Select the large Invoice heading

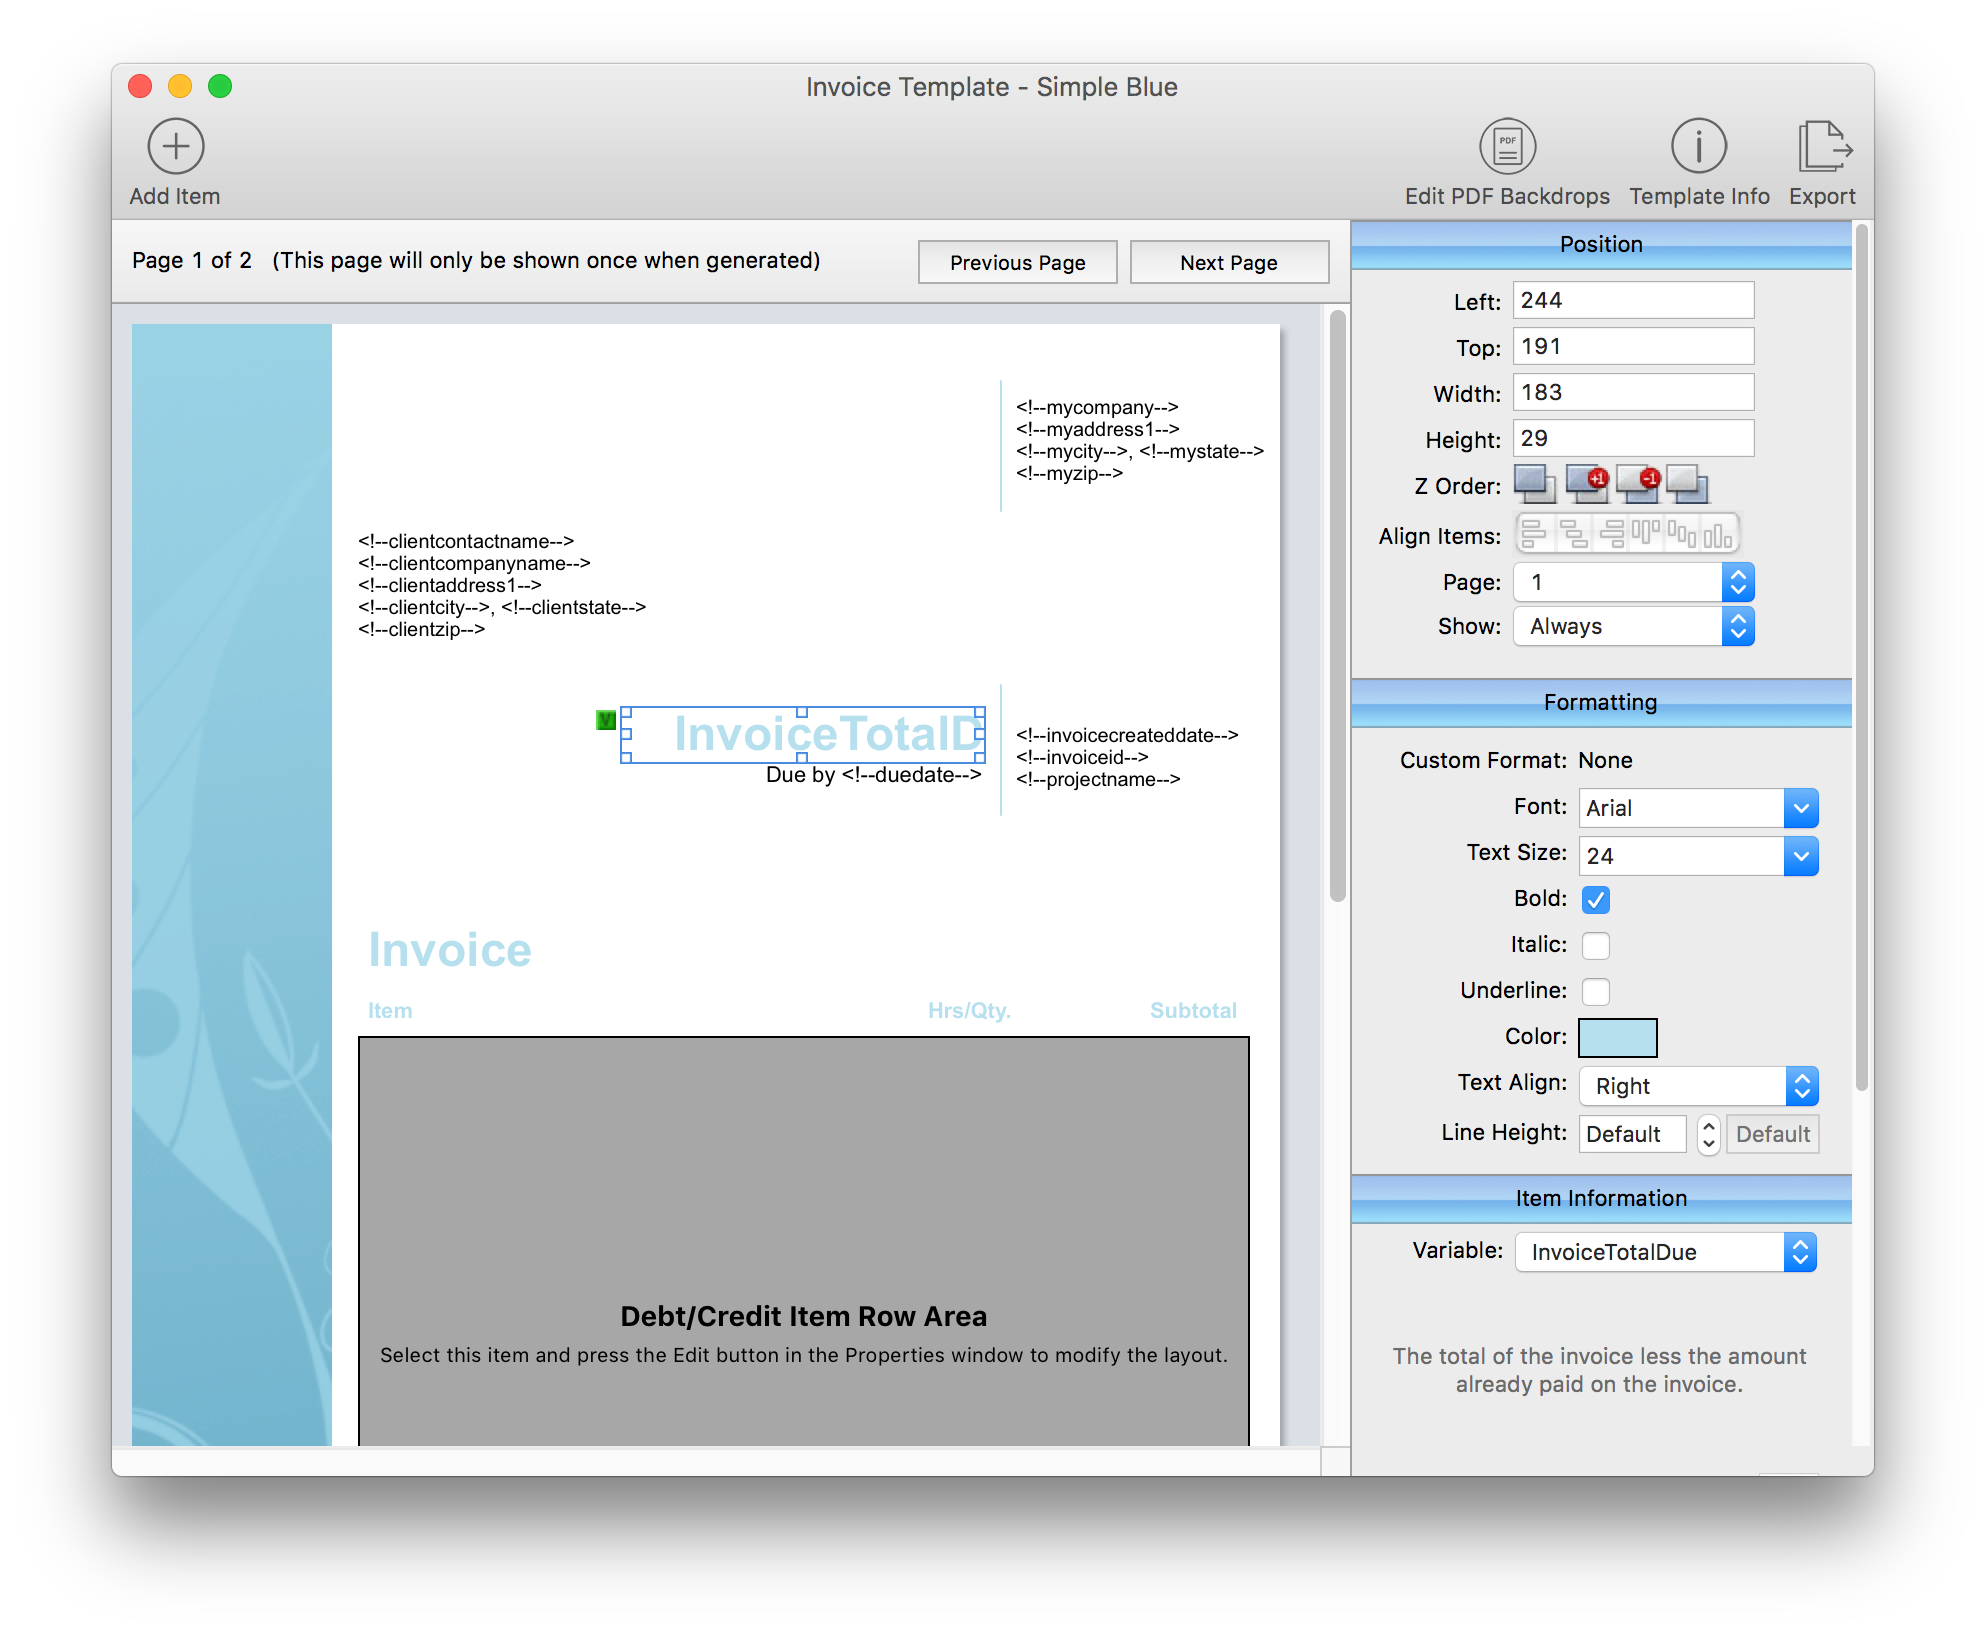pos(450,950)
